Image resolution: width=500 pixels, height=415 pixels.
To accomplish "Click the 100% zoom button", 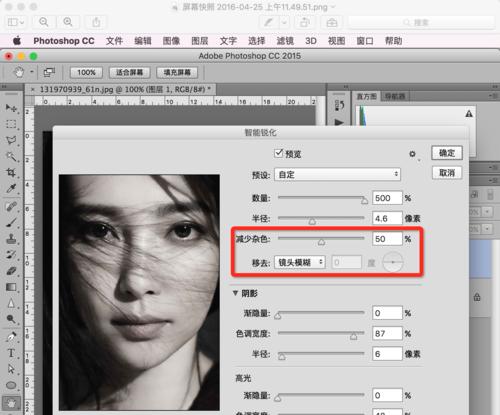I will click(86, 72).
